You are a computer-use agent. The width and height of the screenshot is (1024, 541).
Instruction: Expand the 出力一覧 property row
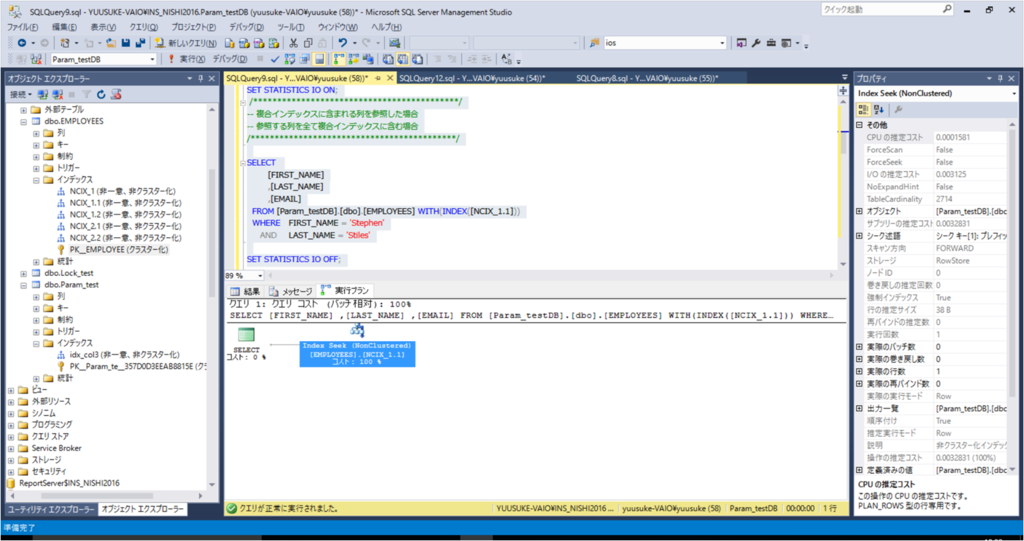point(859,408)
